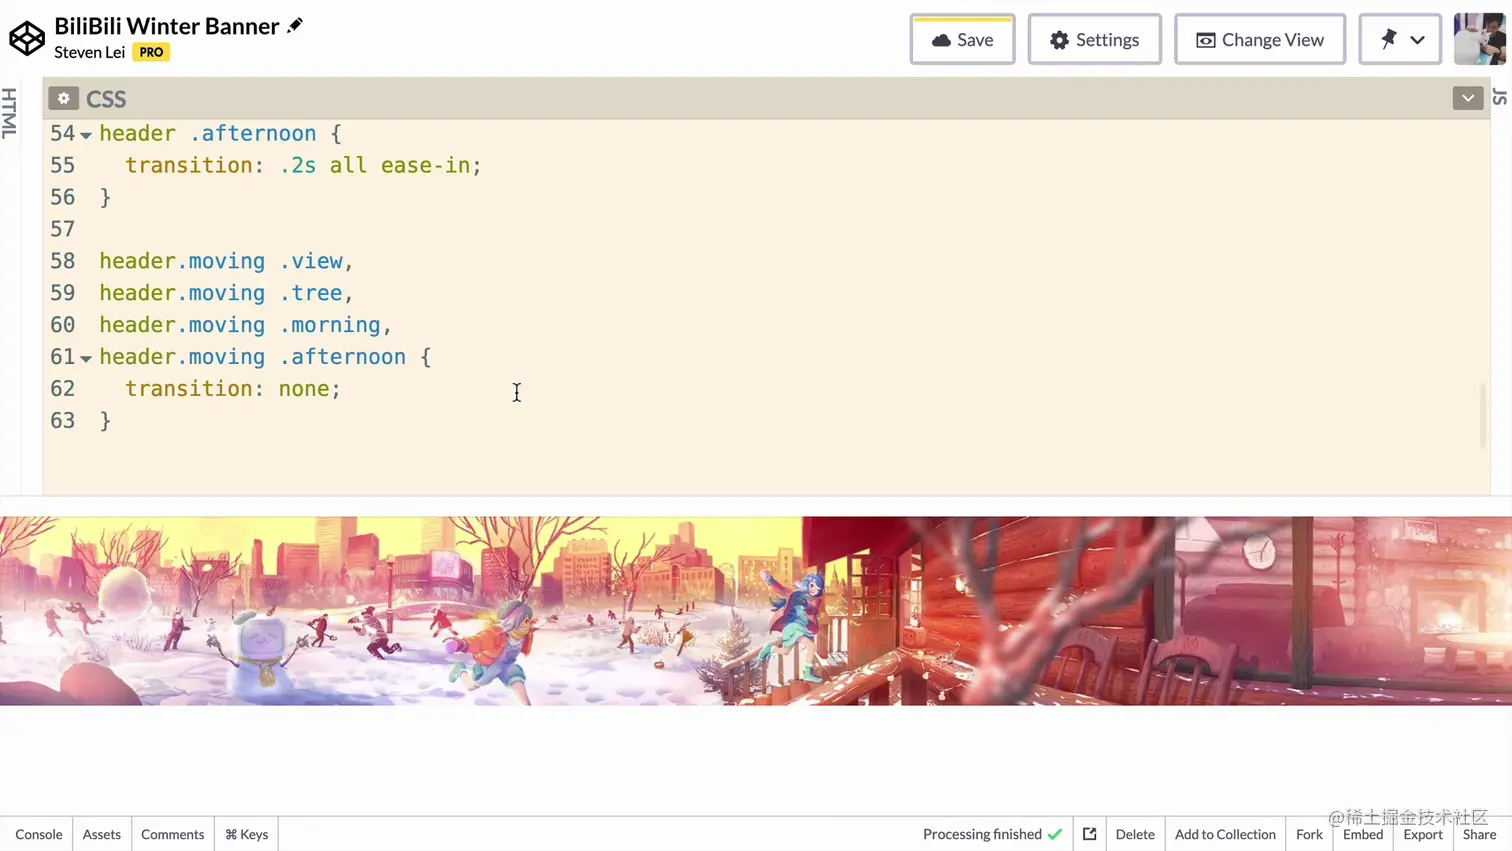
Task: Open the Share menu
Action: 1479,834
